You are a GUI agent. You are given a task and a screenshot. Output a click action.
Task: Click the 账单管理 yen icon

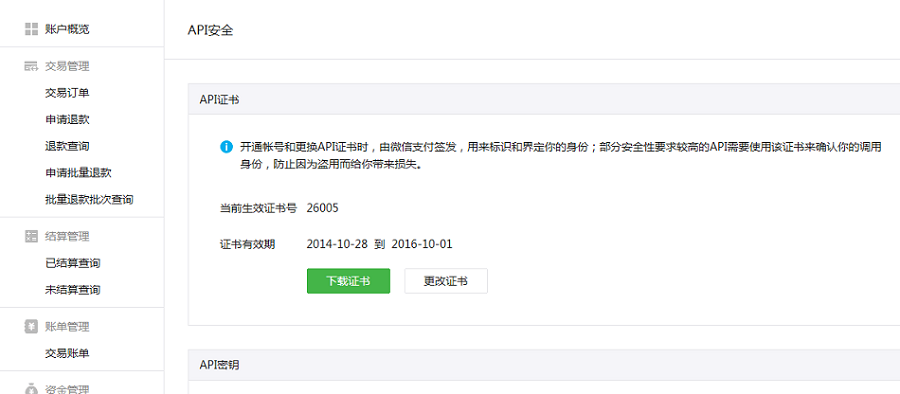point(31,327)
